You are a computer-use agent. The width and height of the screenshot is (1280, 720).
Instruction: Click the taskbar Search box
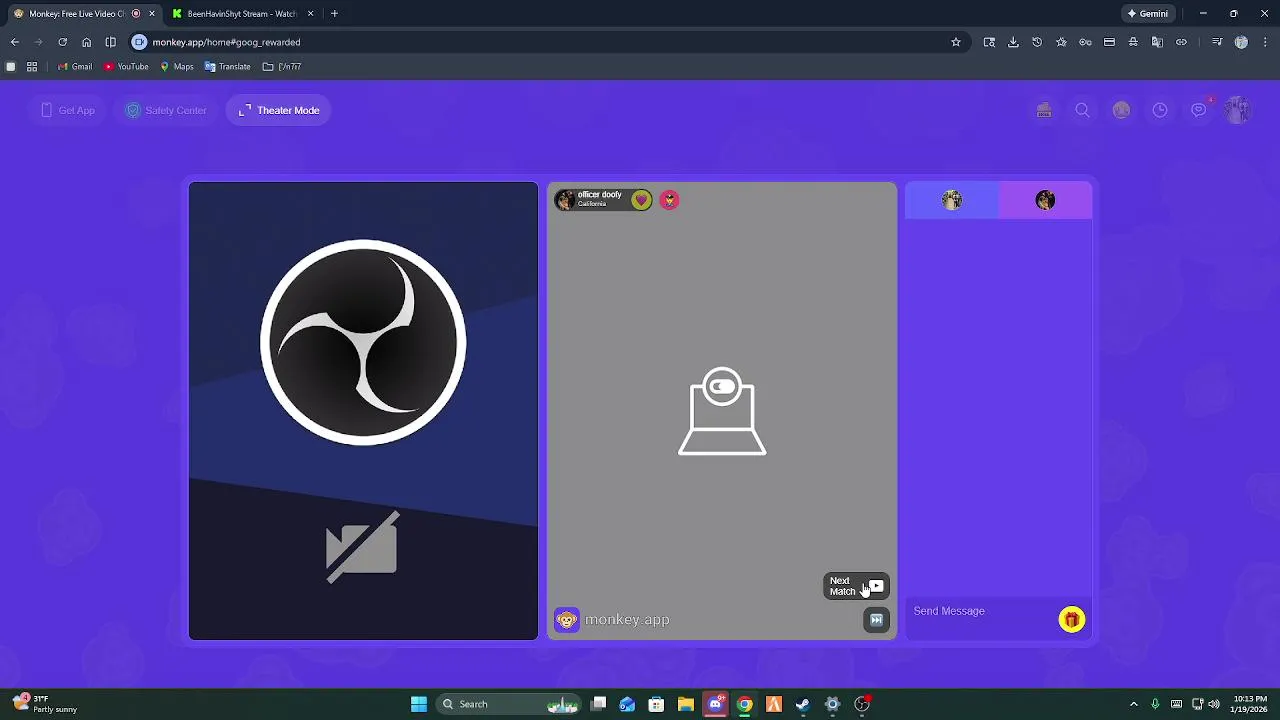click(509, 704)
